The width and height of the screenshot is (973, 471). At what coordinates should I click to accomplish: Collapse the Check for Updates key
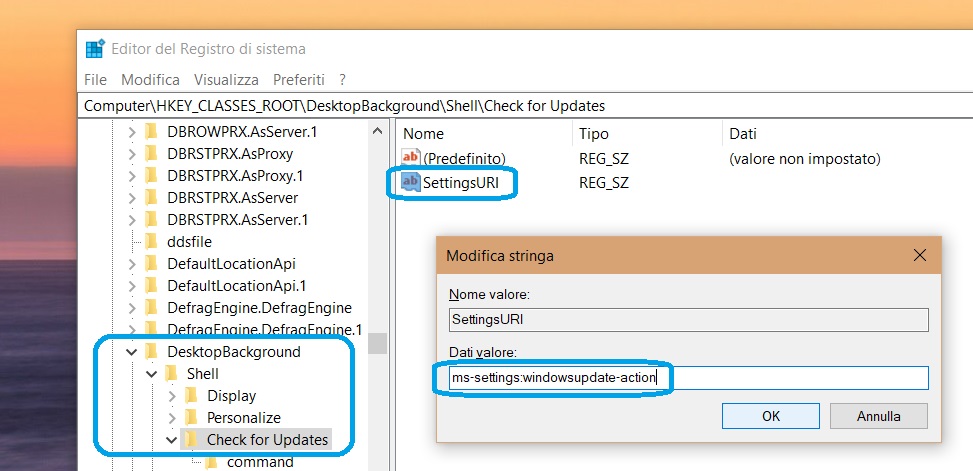coord(172,440)
